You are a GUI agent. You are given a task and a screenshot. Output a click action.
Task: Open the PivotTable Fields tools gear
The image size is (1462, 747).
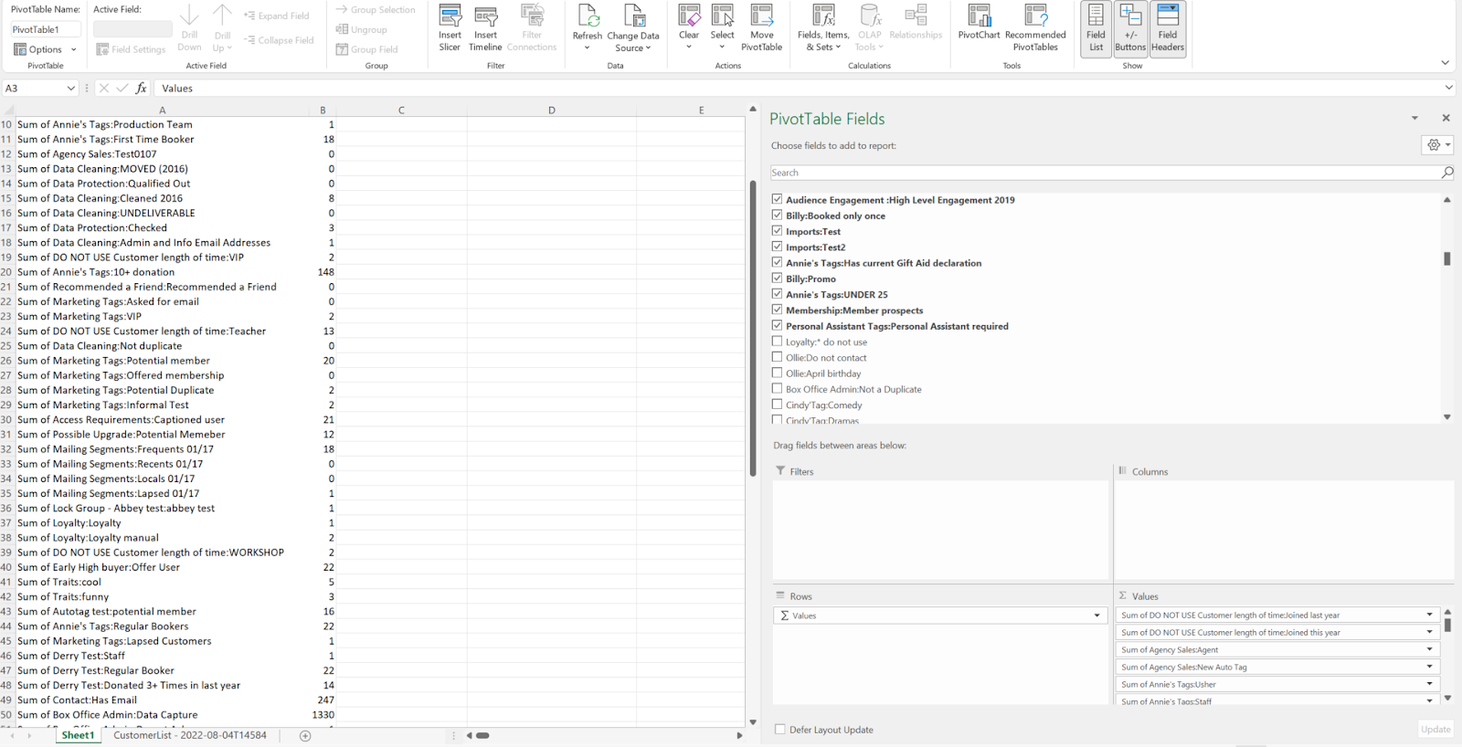point(1437,145)
